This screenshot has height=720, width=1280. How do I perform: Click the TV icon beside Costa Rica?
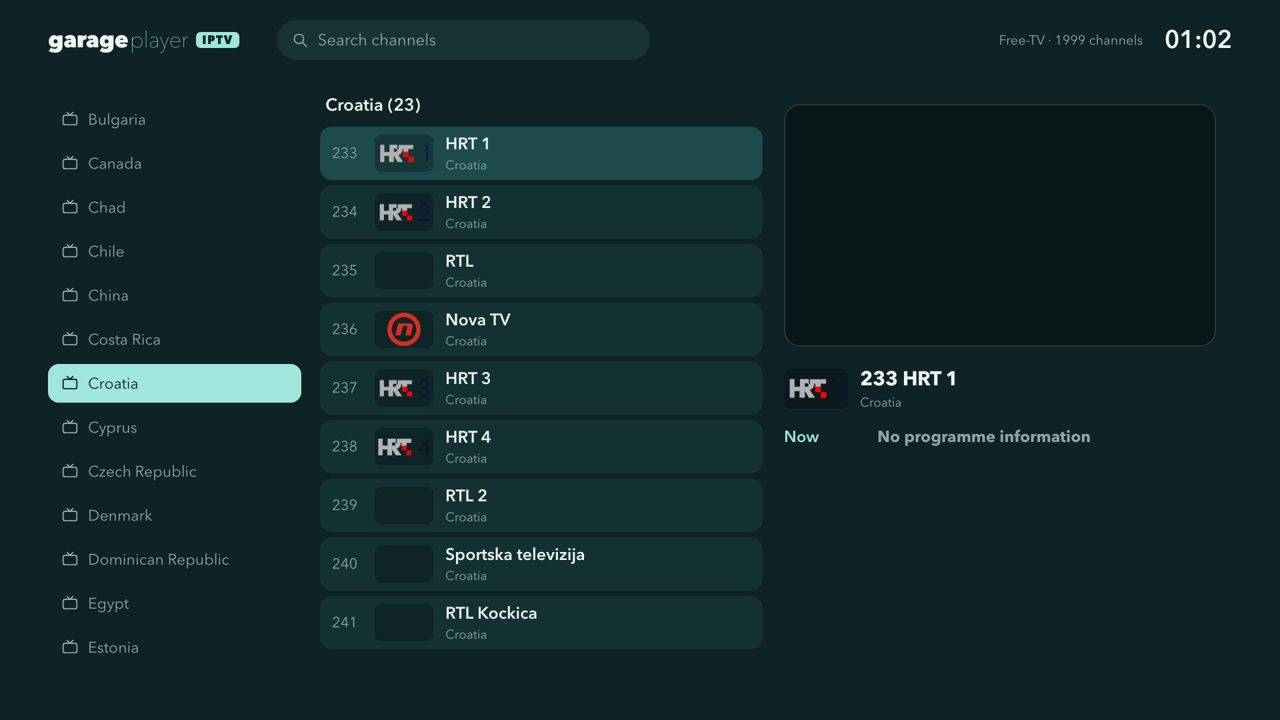pos(70,339)
